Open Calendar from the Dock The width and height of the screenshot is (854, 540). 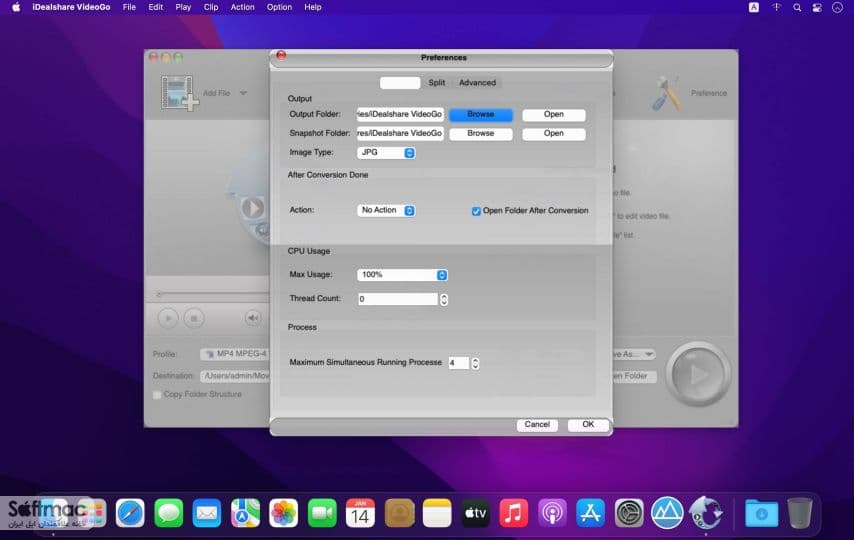coord(361,513)
